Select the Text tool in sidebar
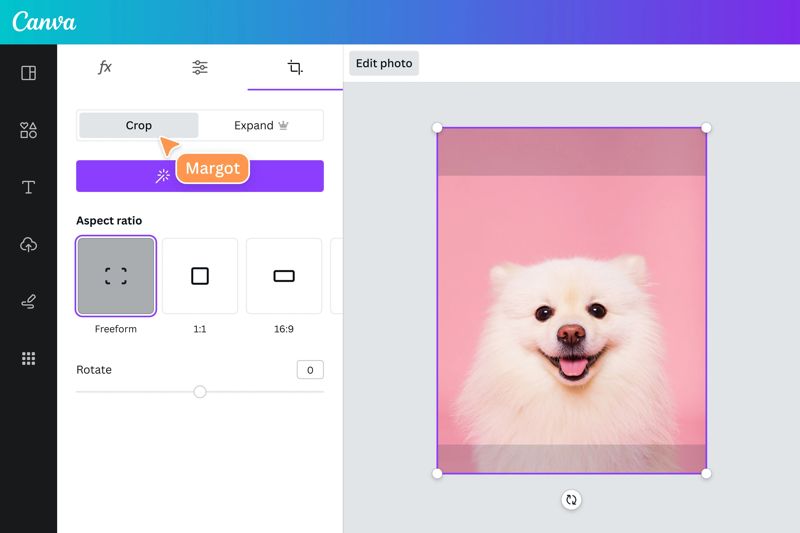The image size is (800, 533). point(28,188)
